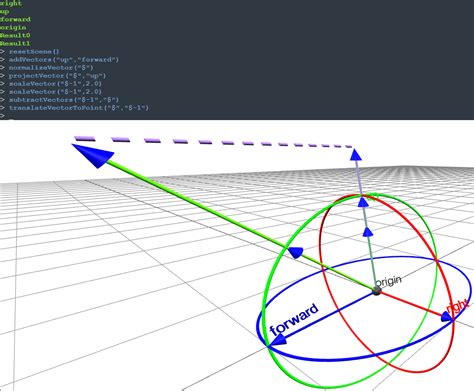Click the addVectors("up","forward") command line
Viewport: 474px width, 391px height.
point(64,60)
